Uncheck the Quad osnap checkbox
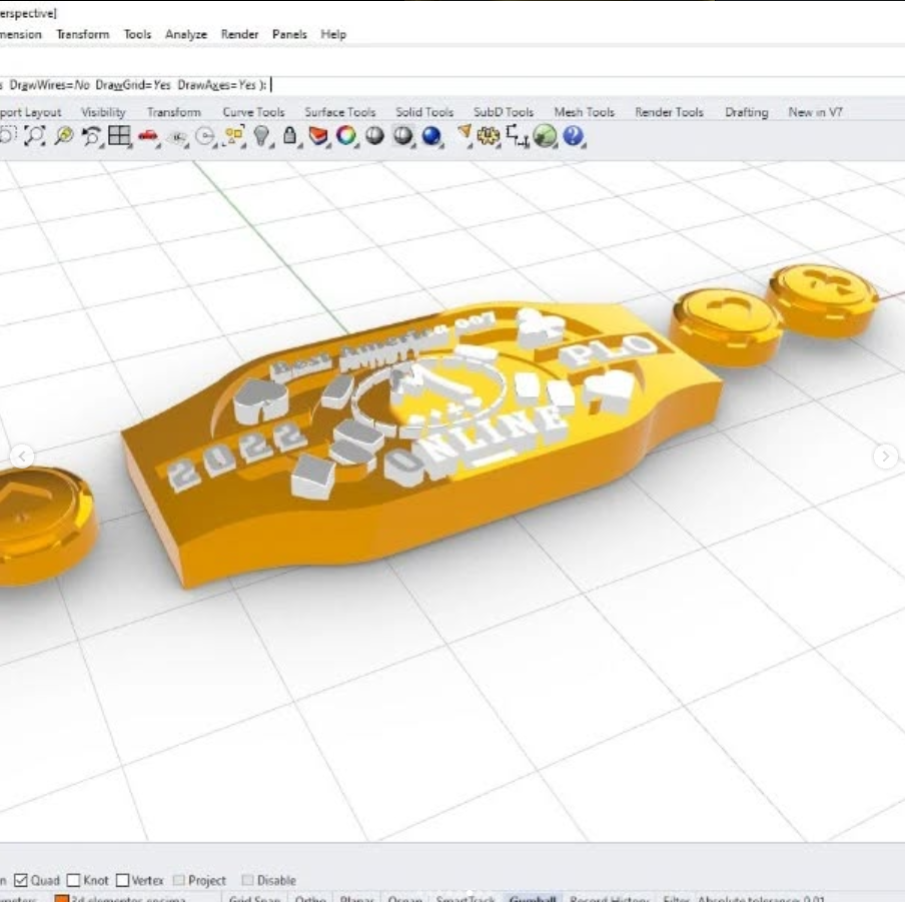The image size is (905, 902). pyautogui.click(x=21, y=881)
